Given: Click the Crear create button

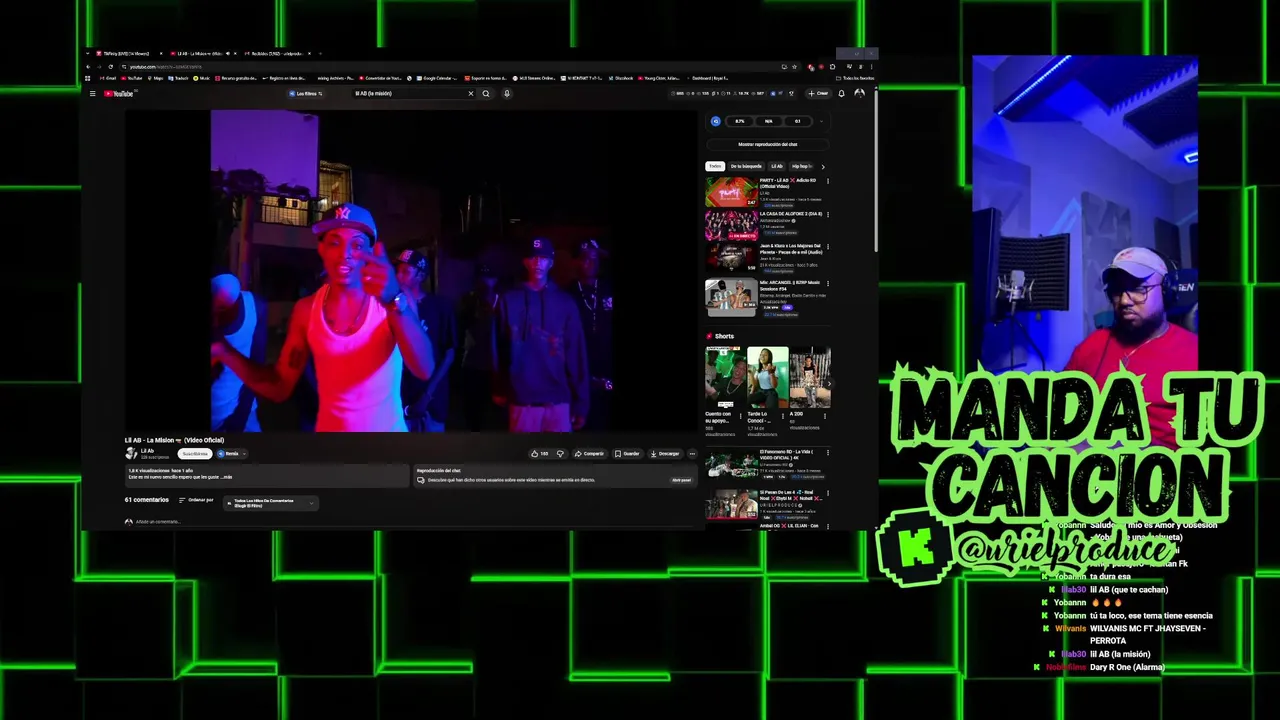Looking at the screenshot, I should [x=819, y=94].
